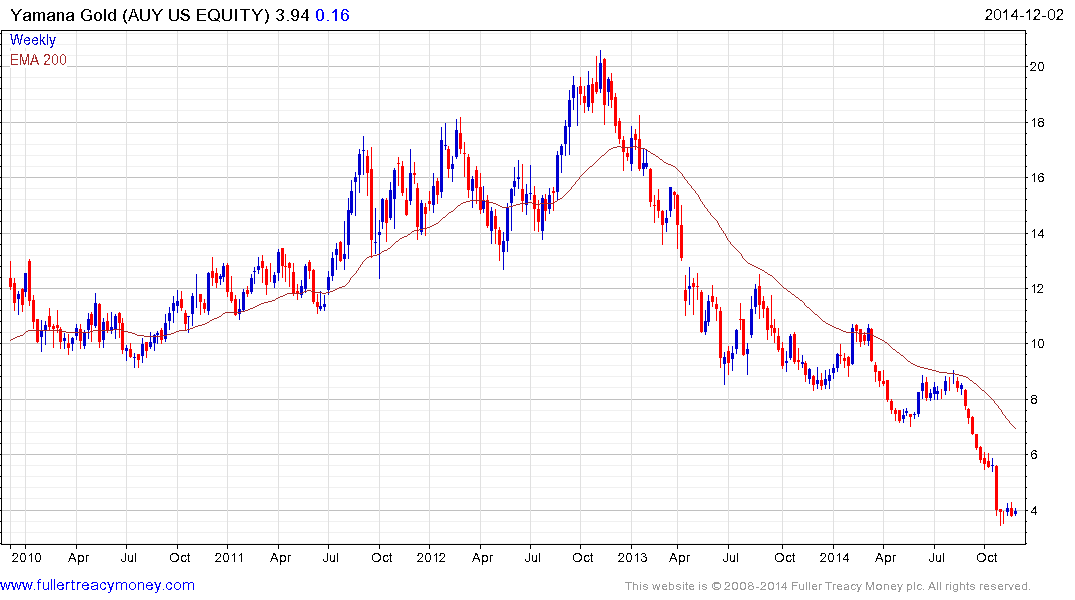Click the 14 price axis label
The width and height of the screenshot is (1075, 600).
click(x=1037, y=234)
